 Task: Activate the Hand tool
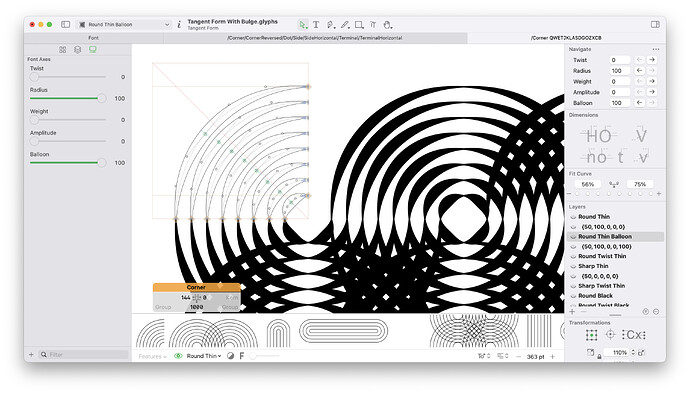point(387,25)
